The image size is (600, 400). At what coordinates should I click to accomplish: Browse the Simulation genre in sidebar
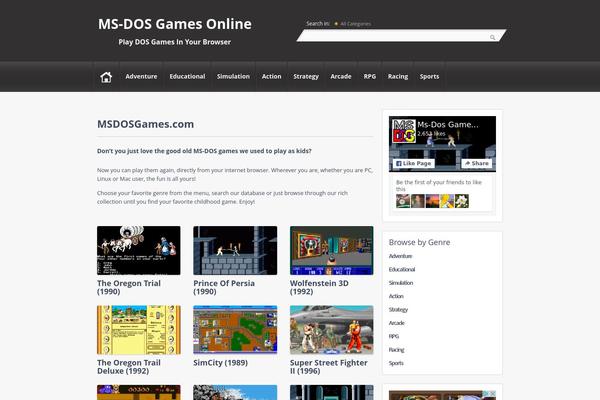pos(401,283)
